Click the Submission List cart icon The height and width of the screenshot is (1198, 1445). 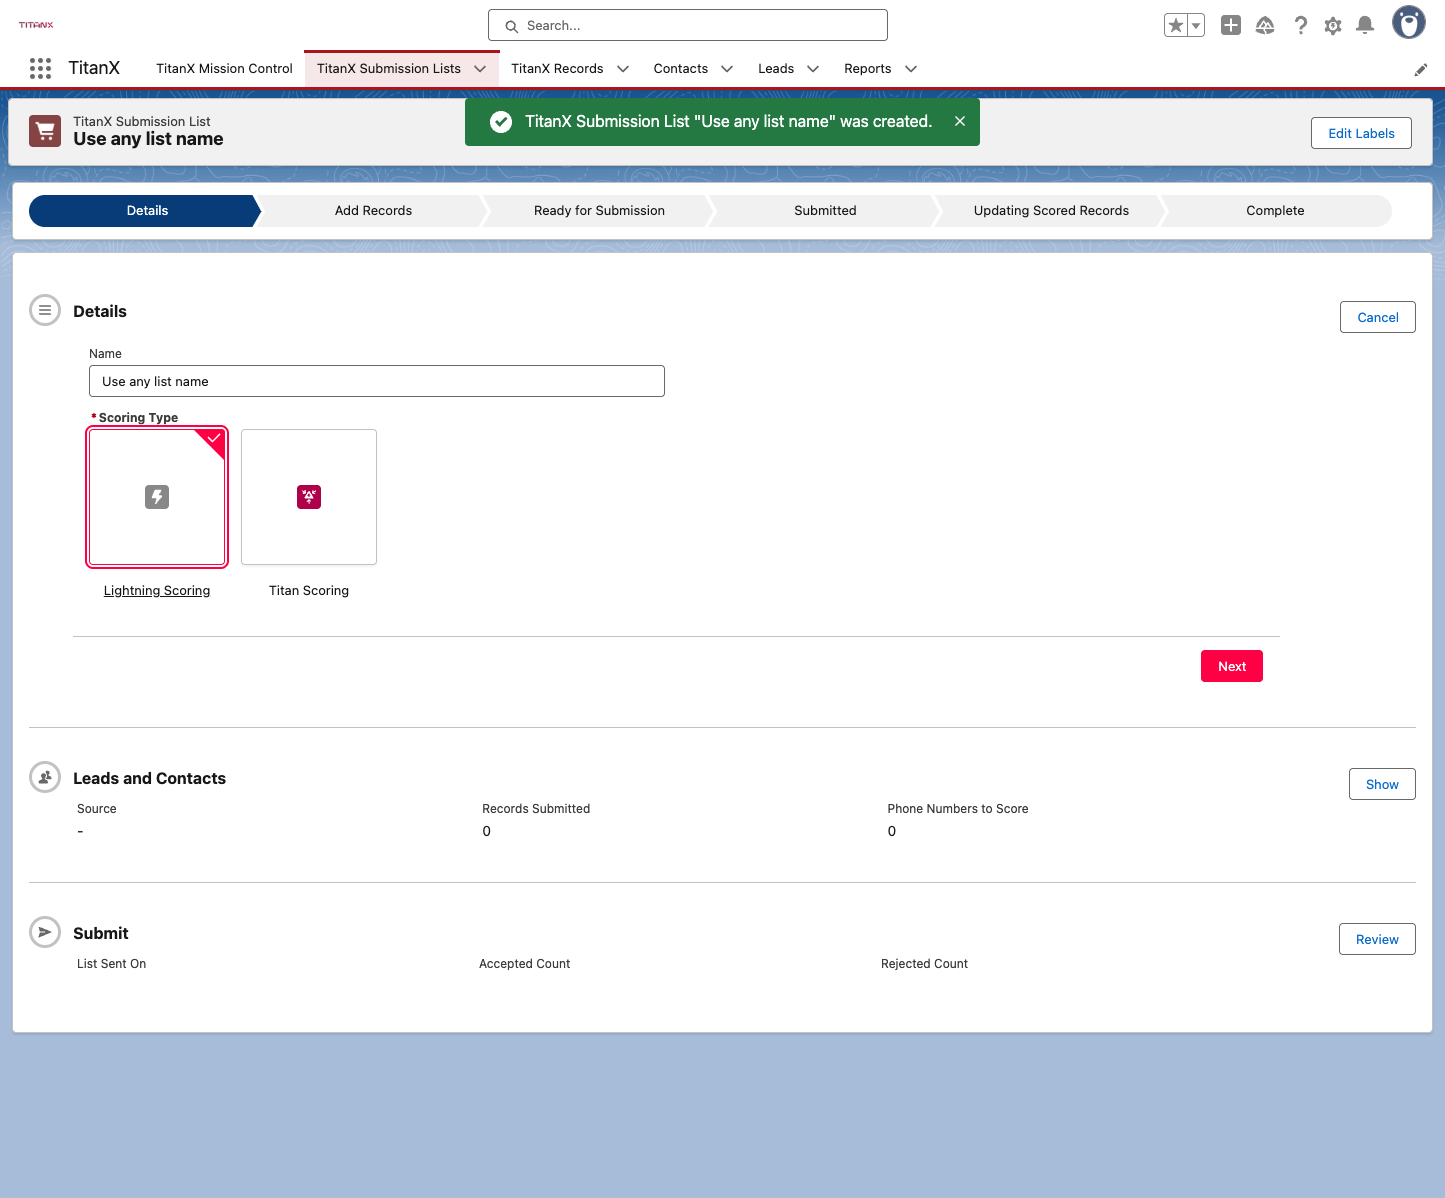coord(45,131)
